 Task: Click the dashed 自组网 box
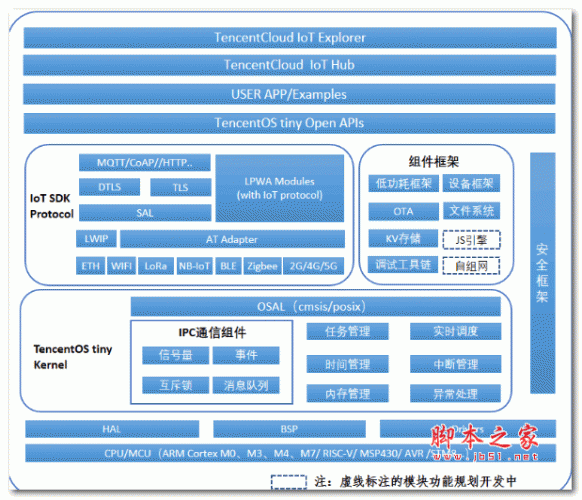(471, 266)
